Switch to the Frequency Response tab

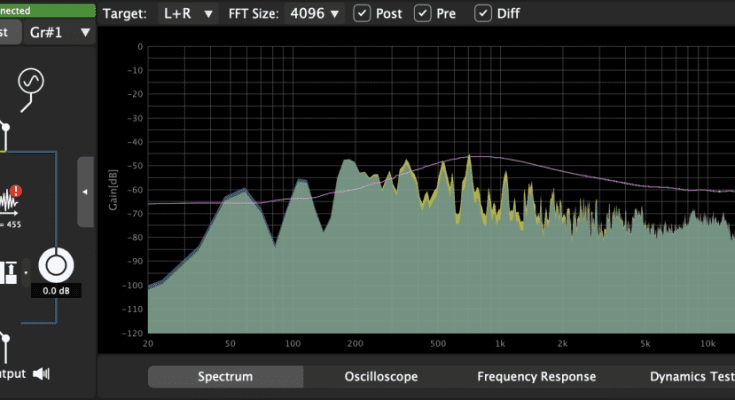536,377
